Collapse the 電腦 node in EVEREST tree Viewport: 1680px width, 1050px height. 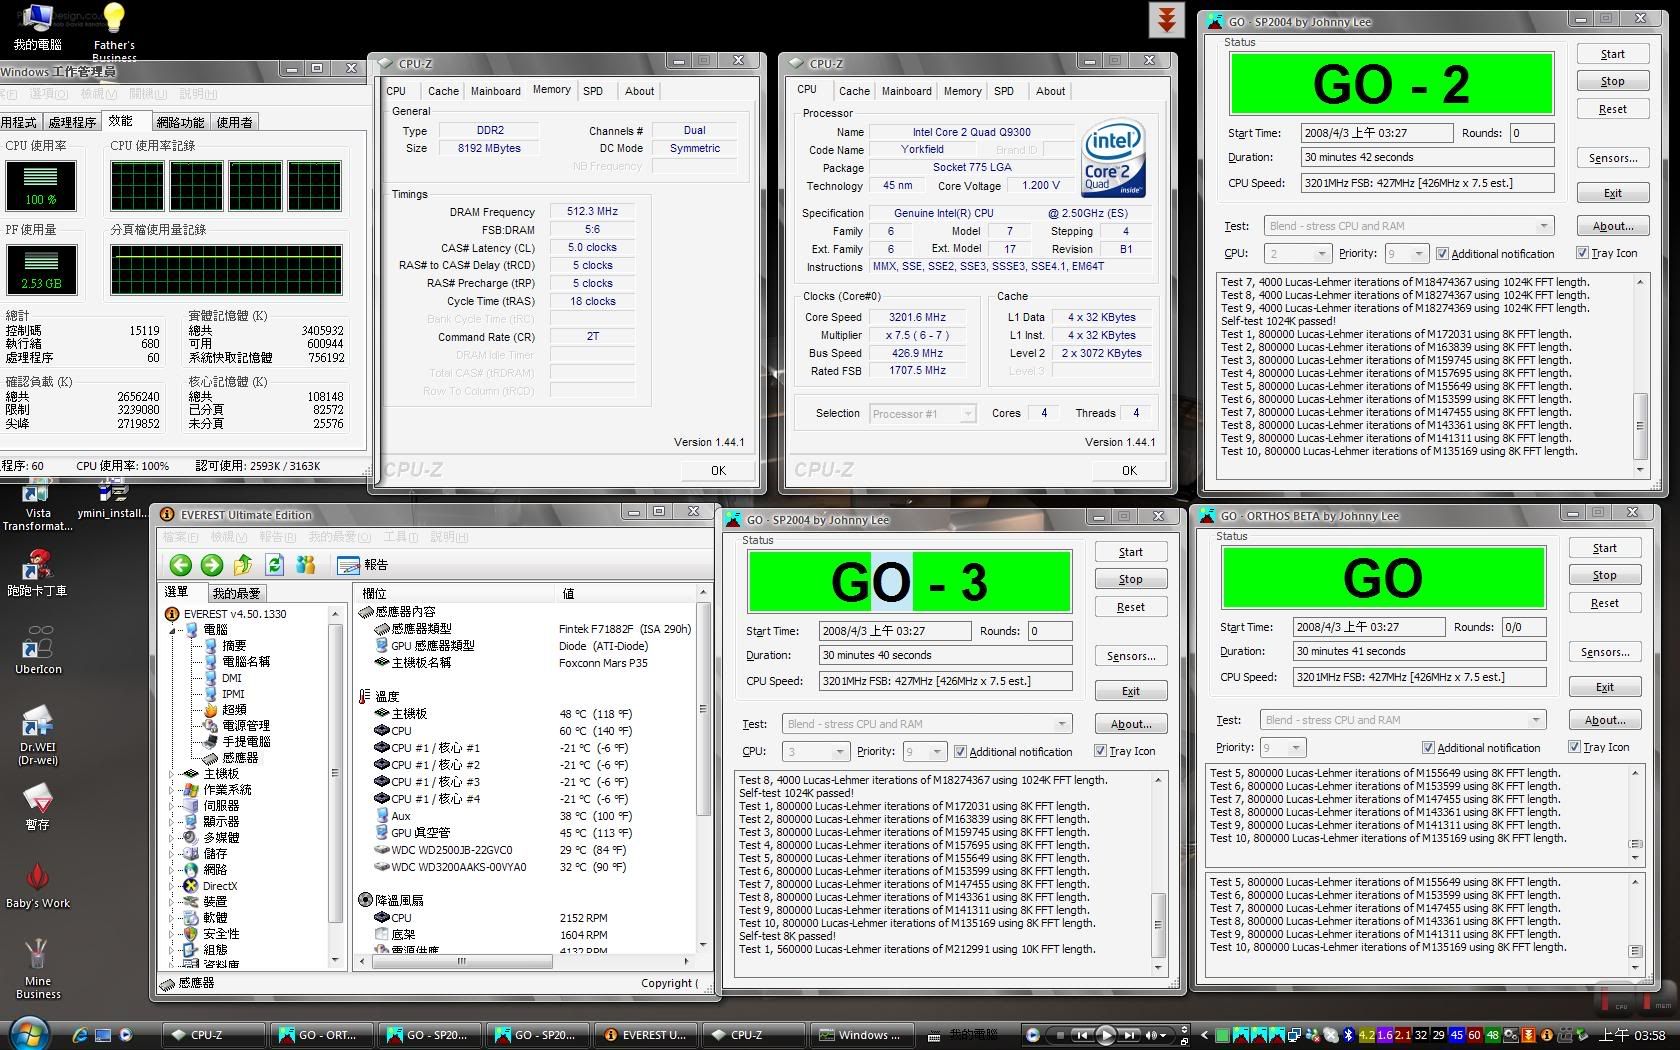(173, 630)
